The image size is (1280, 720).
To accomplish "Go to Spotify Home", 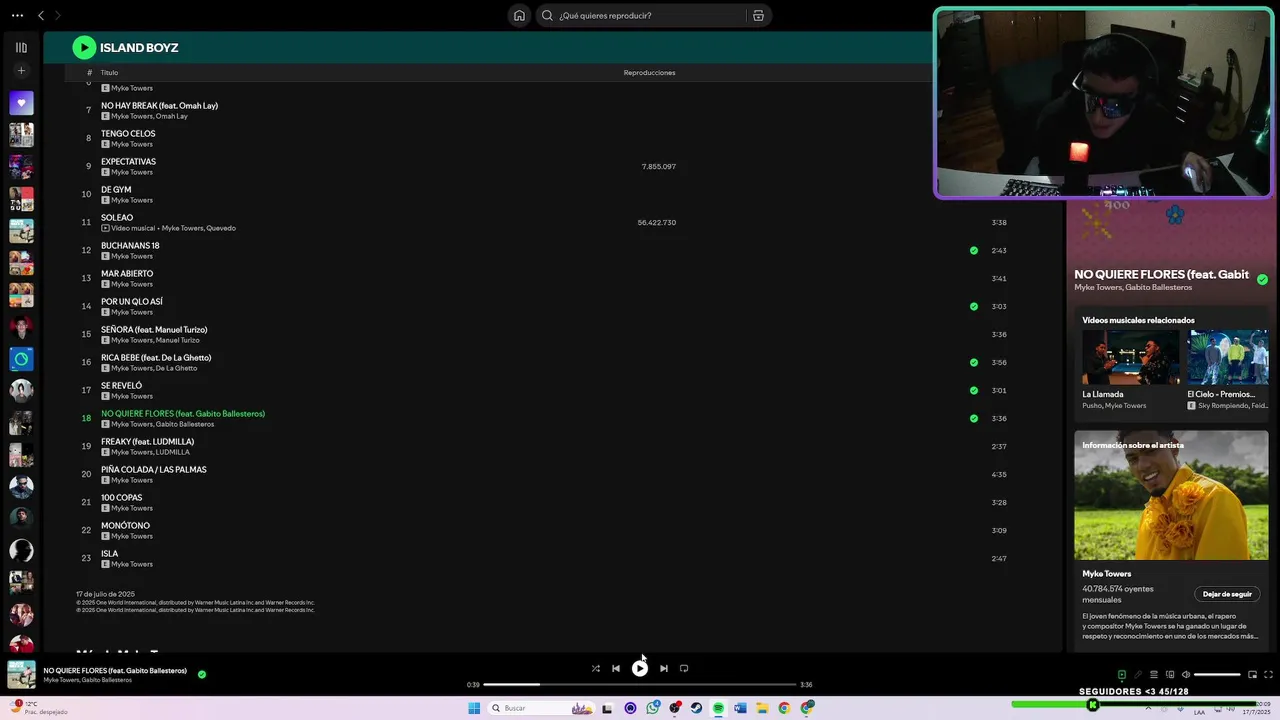I will click(519, 15).
